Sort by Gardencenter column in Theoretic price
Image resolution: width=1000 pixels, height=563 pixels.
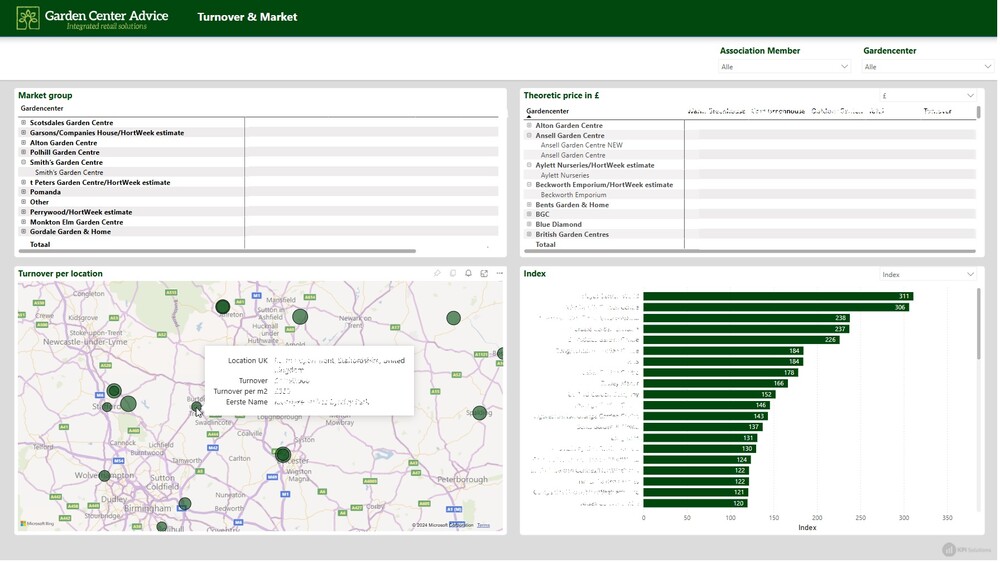(547, 111)
